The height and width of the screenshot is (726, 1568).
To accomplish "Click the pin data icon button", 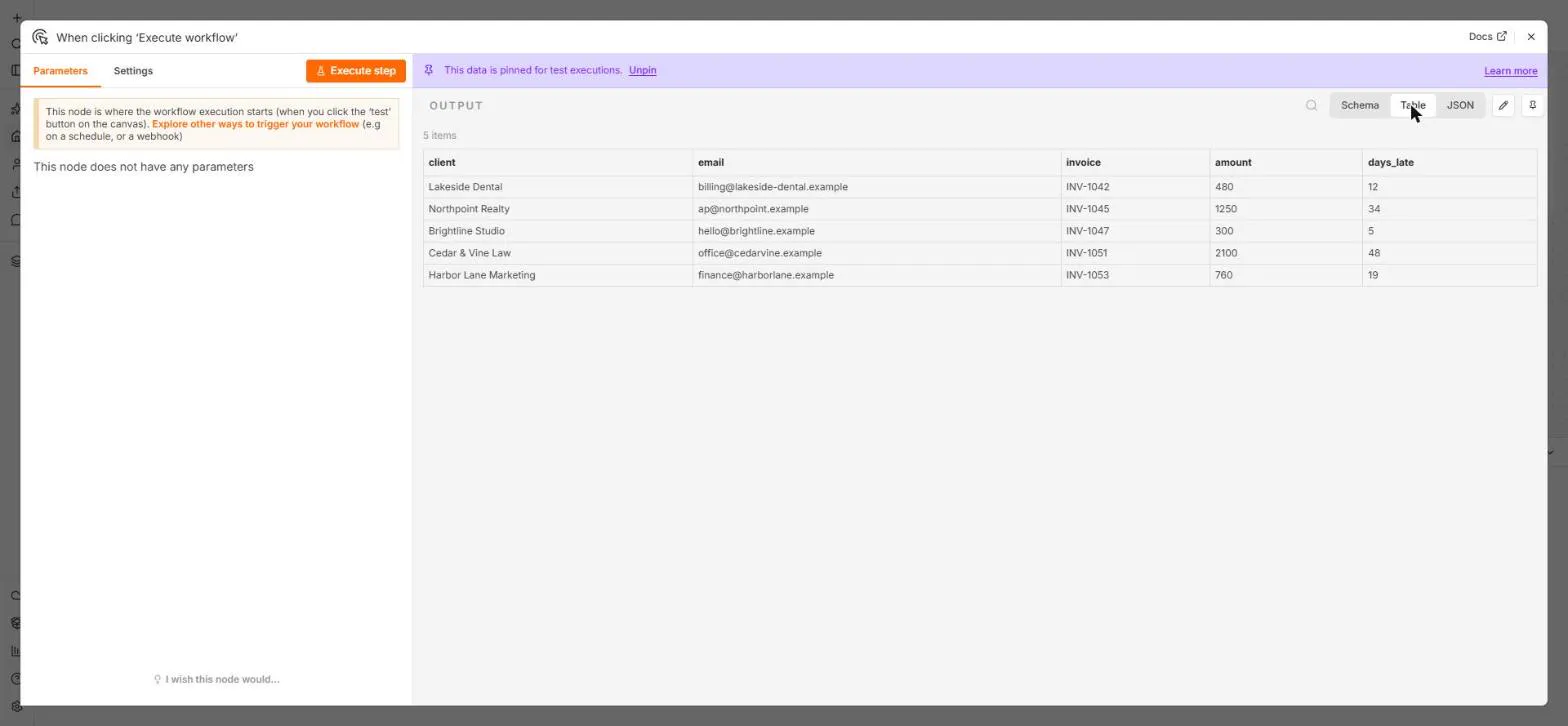I will (1532, 105).
